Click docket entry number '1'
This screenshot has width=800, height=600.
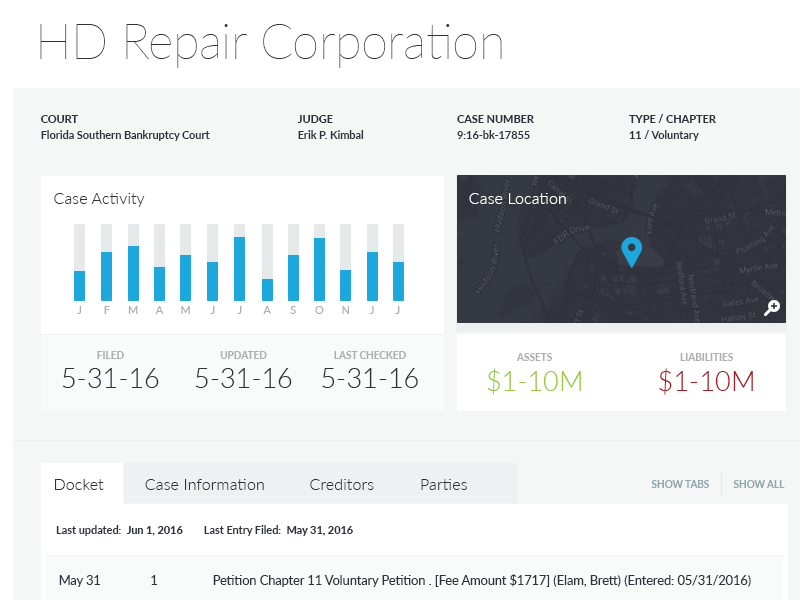154,580
